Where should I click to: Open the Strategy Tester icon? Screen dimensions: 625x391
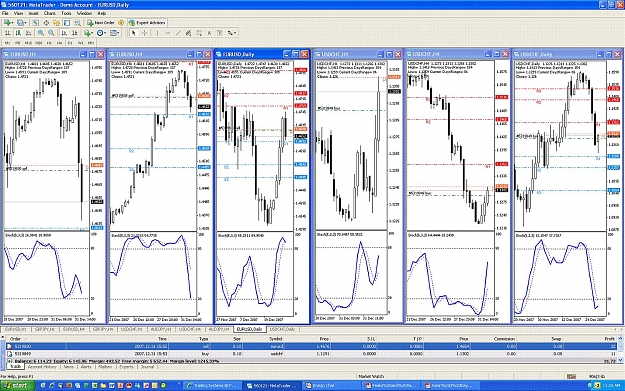pyautogui.click(x=77, y=23)
